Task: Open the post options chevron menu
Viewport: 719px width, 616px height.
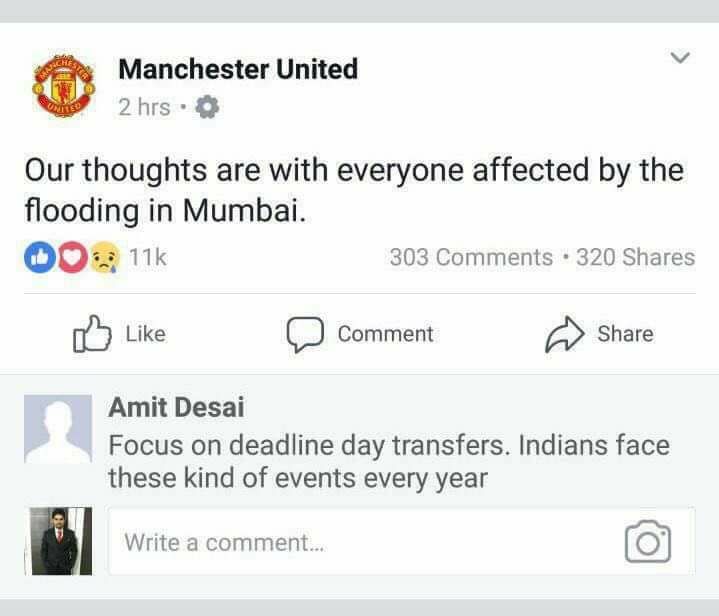Action: pyautogui.click(x=680, y=58)
